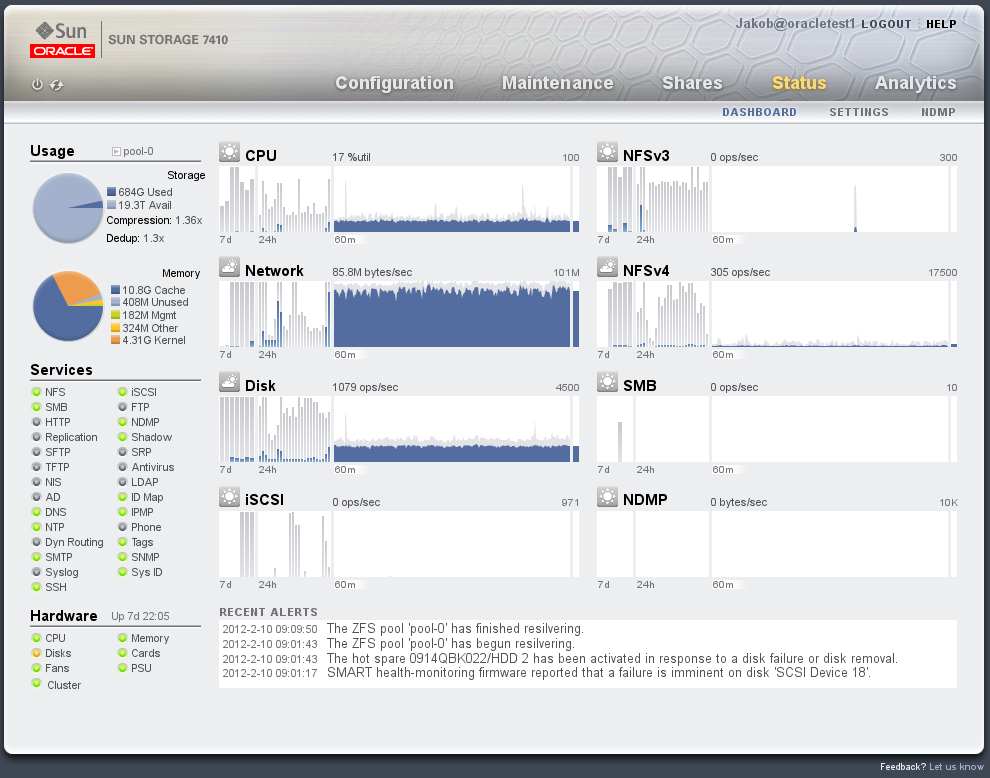Click the '1079 ops/sec' Disk value
The image size is (990, 778).
[365, 387]
